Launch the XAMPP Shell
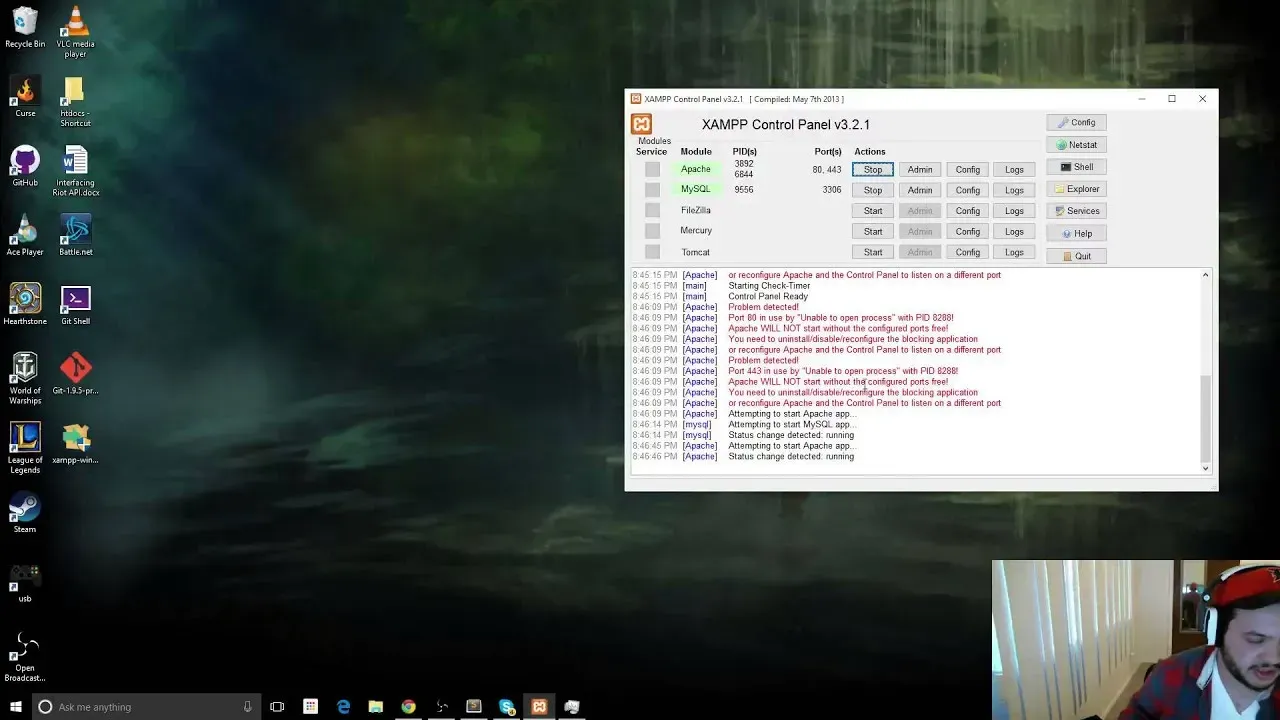 1076,167
